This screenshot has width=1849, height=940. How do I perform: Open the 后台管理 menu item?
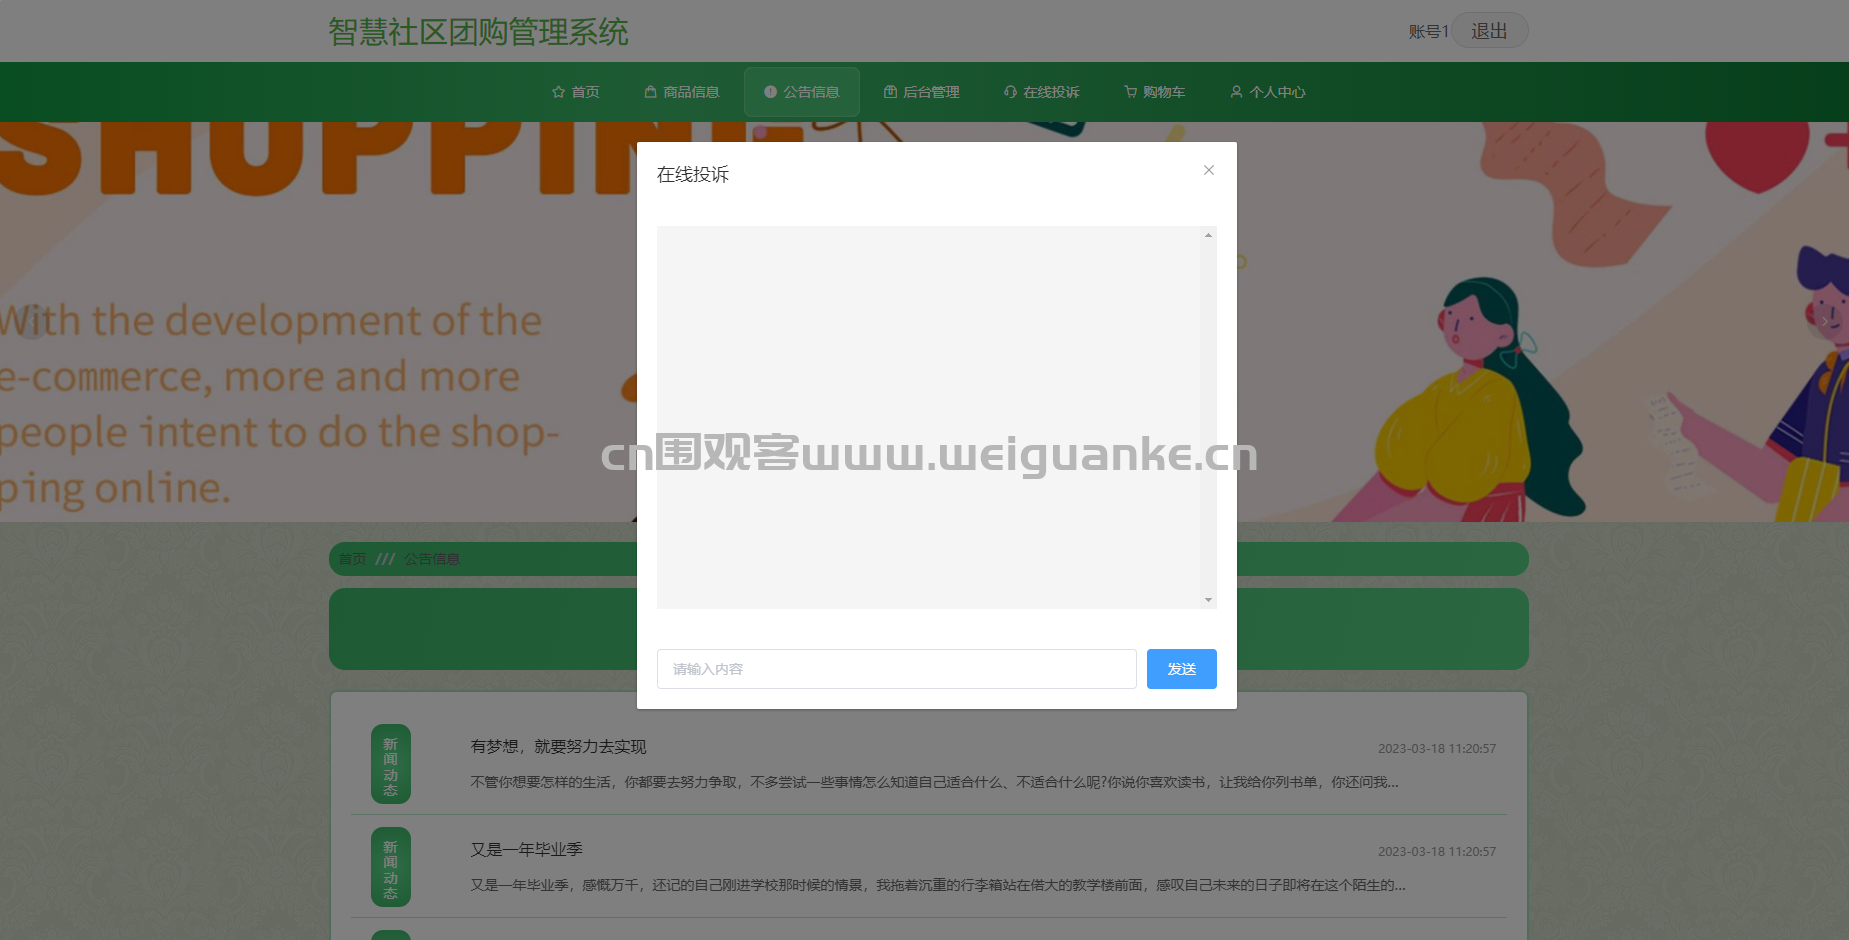click(x=930, y=92)
